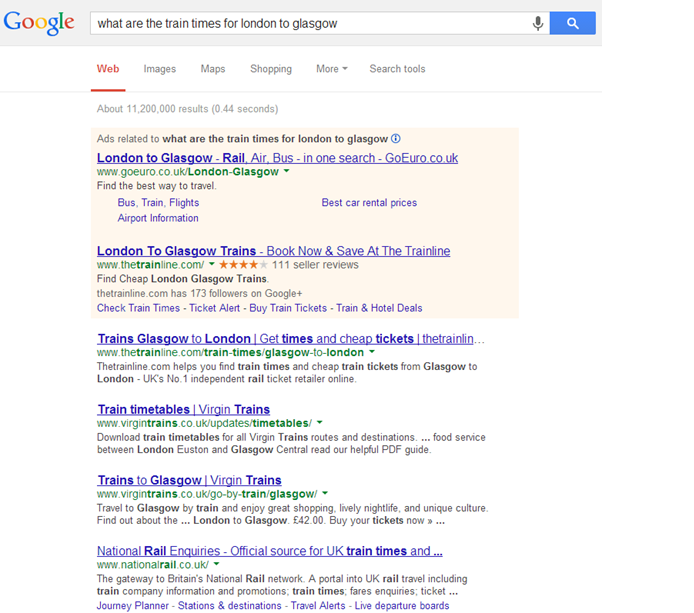Image resolution: width=694 pixels, height=613 pixels.
Task: Click Best car rental prices sitelink
Action: pos(369,203)
